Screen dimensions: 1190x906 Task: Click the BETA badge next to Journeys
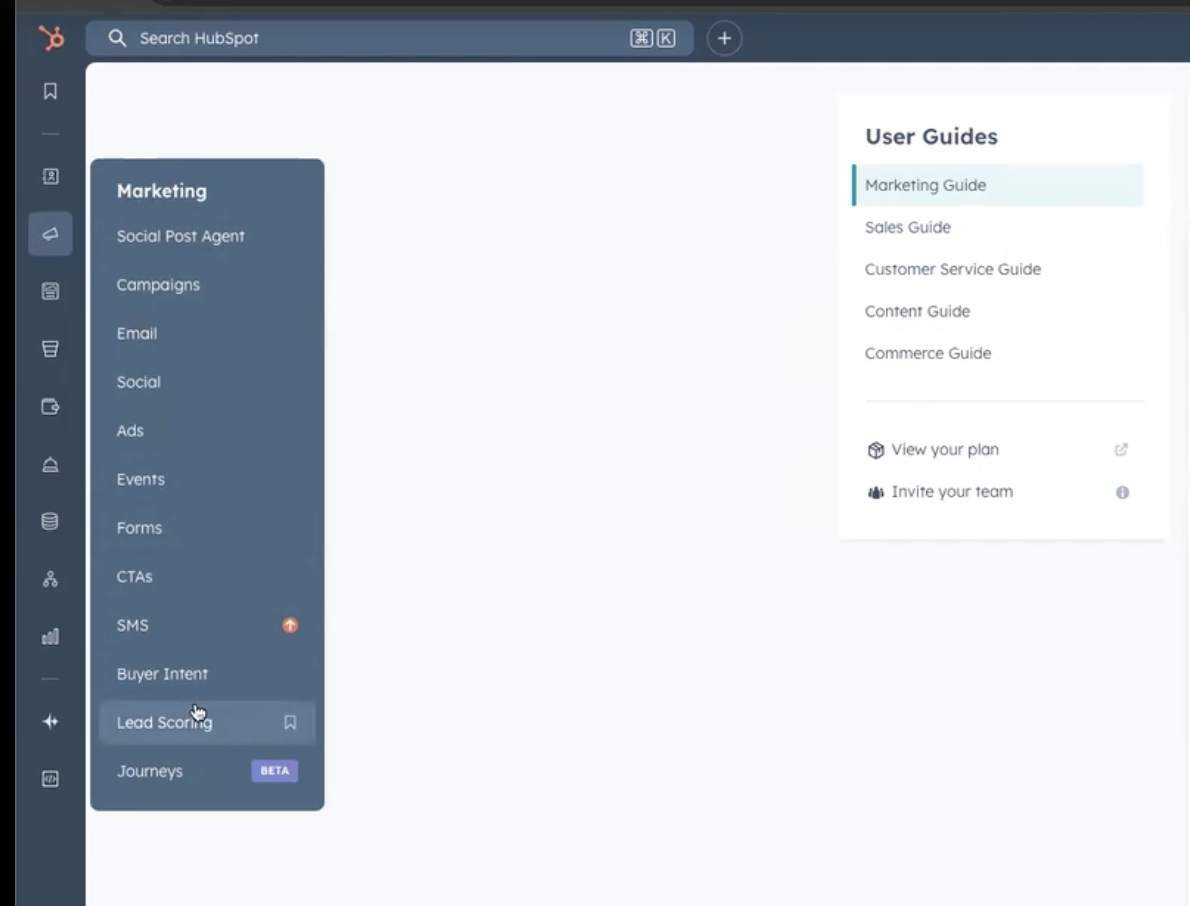(275, 771)
